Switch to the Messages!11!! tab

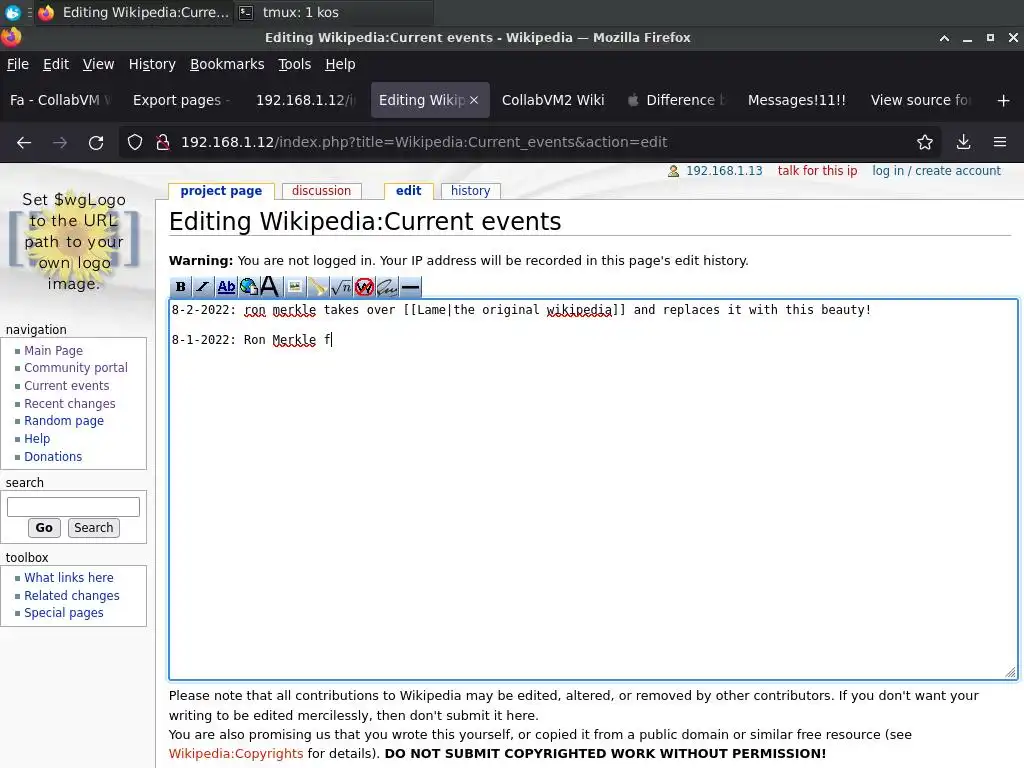797,100
